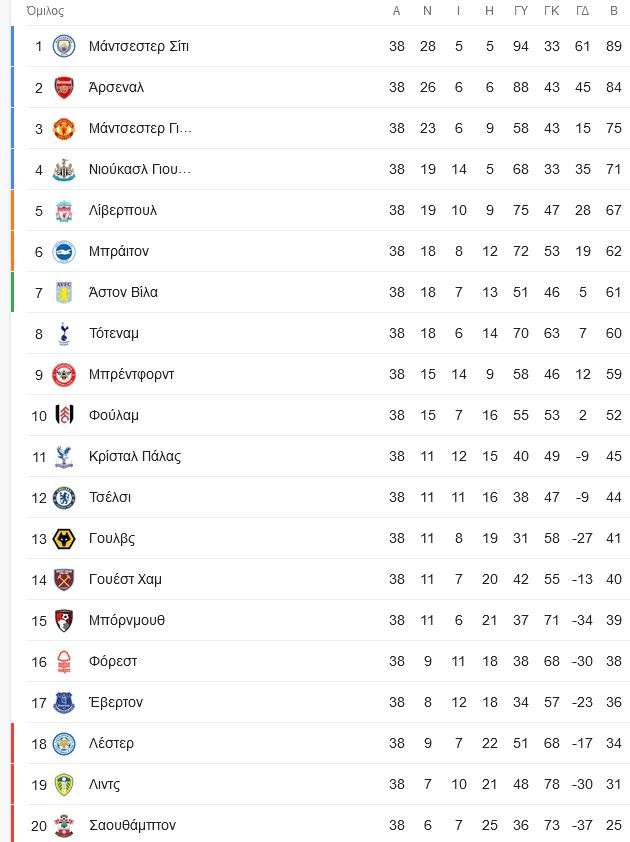Click the Everton club badge
This screenshot has width=630, height=842.
[64, 702]
